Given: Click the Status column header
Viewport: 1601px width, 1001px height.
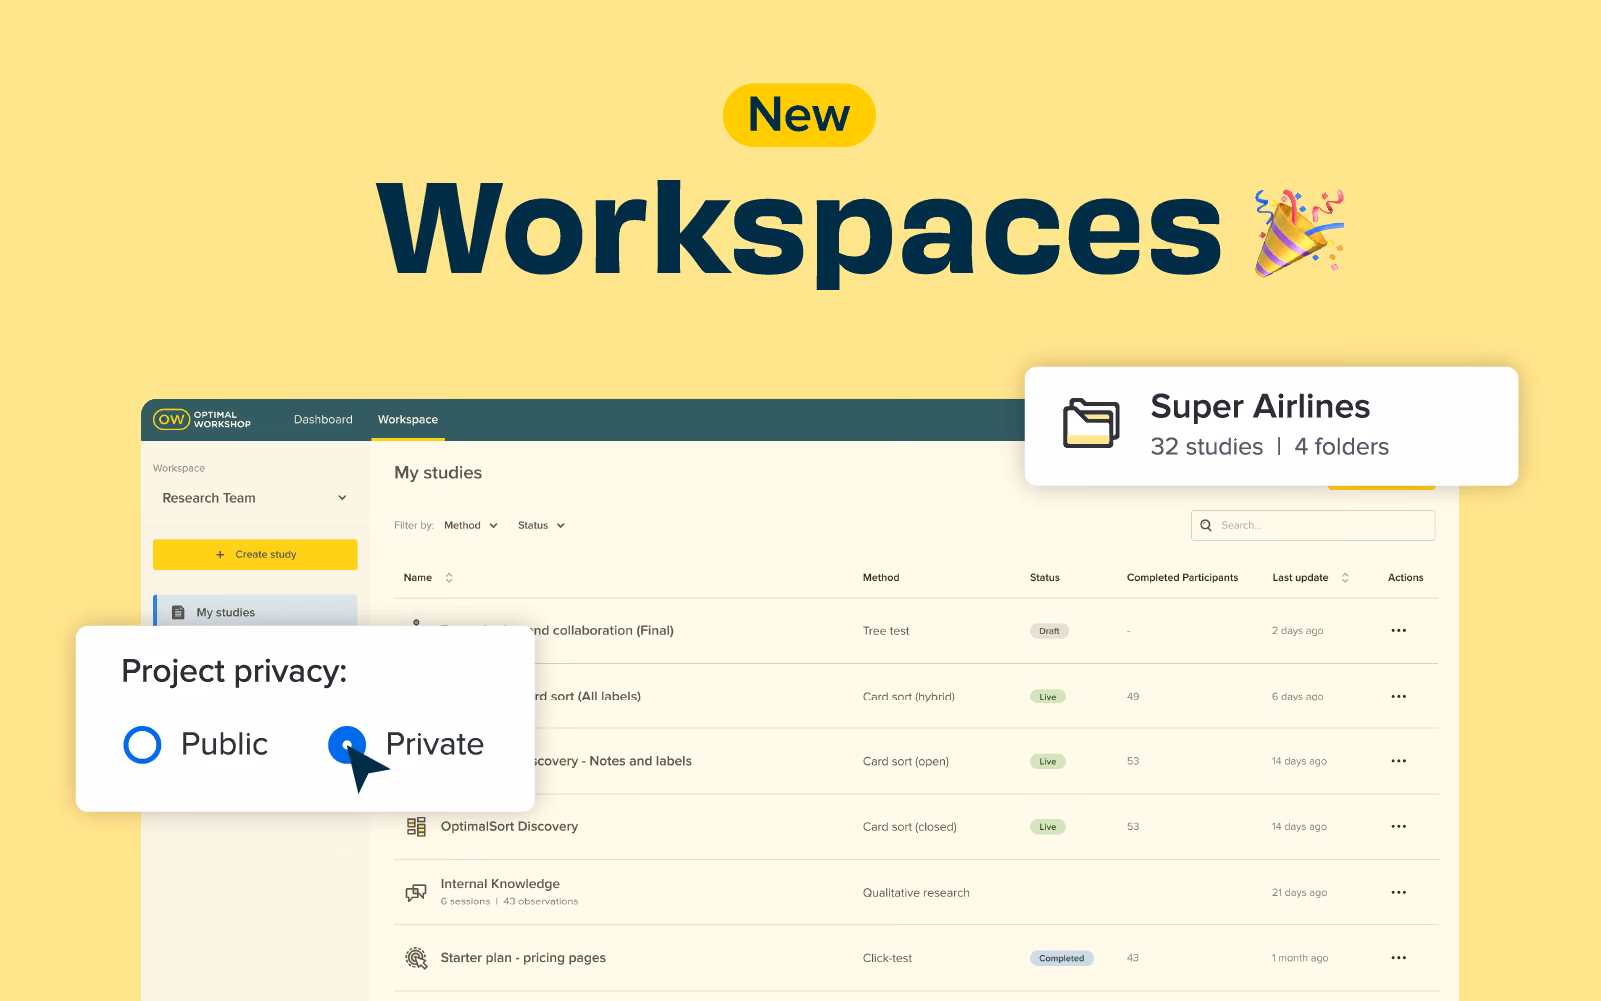Looking at the screenshot, I should pos(1045,578).
